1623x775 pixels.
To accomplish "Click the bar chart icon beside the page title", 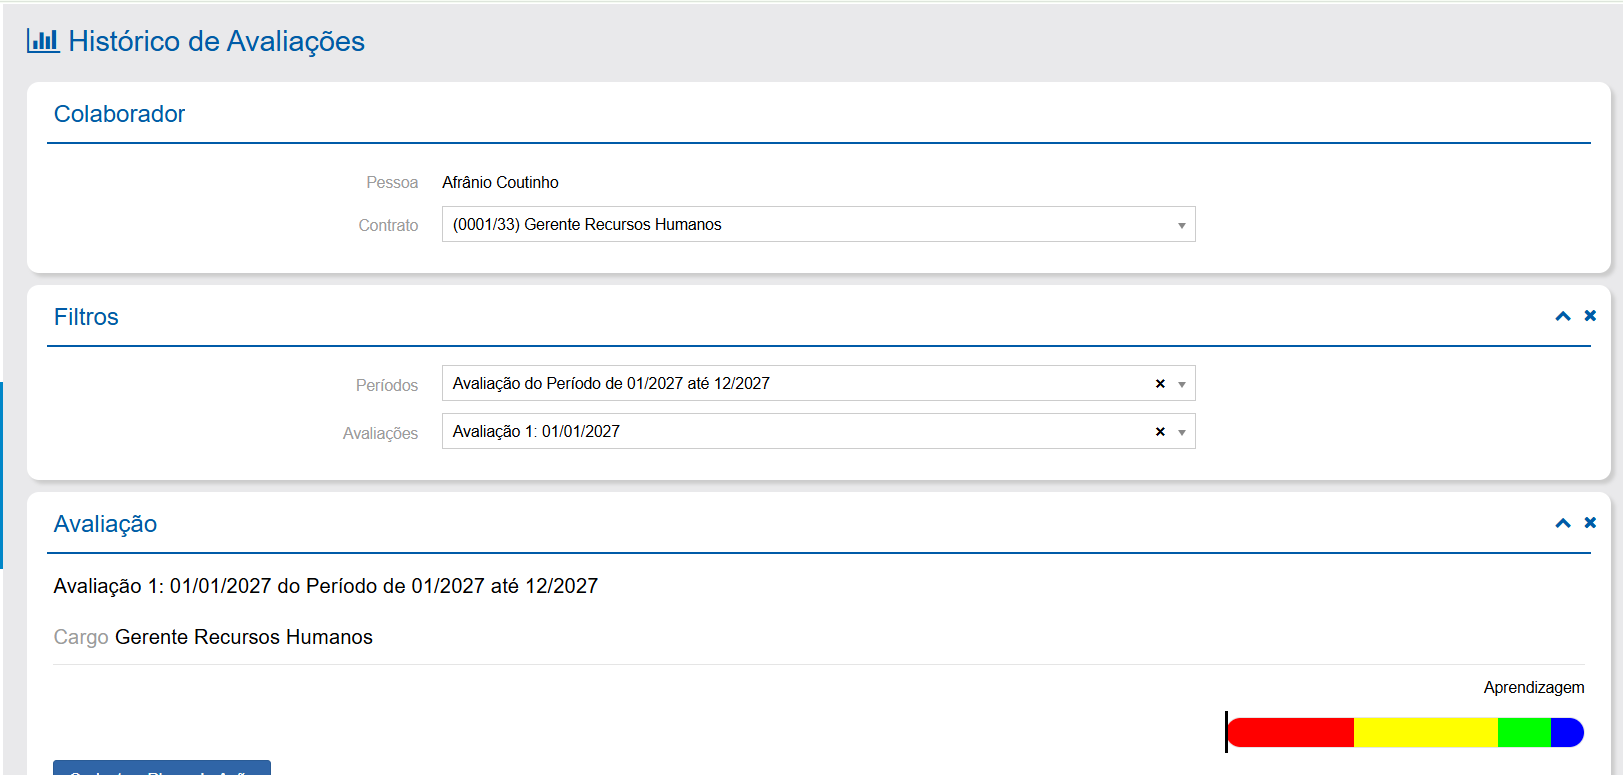I will click(x=43, y=41).
